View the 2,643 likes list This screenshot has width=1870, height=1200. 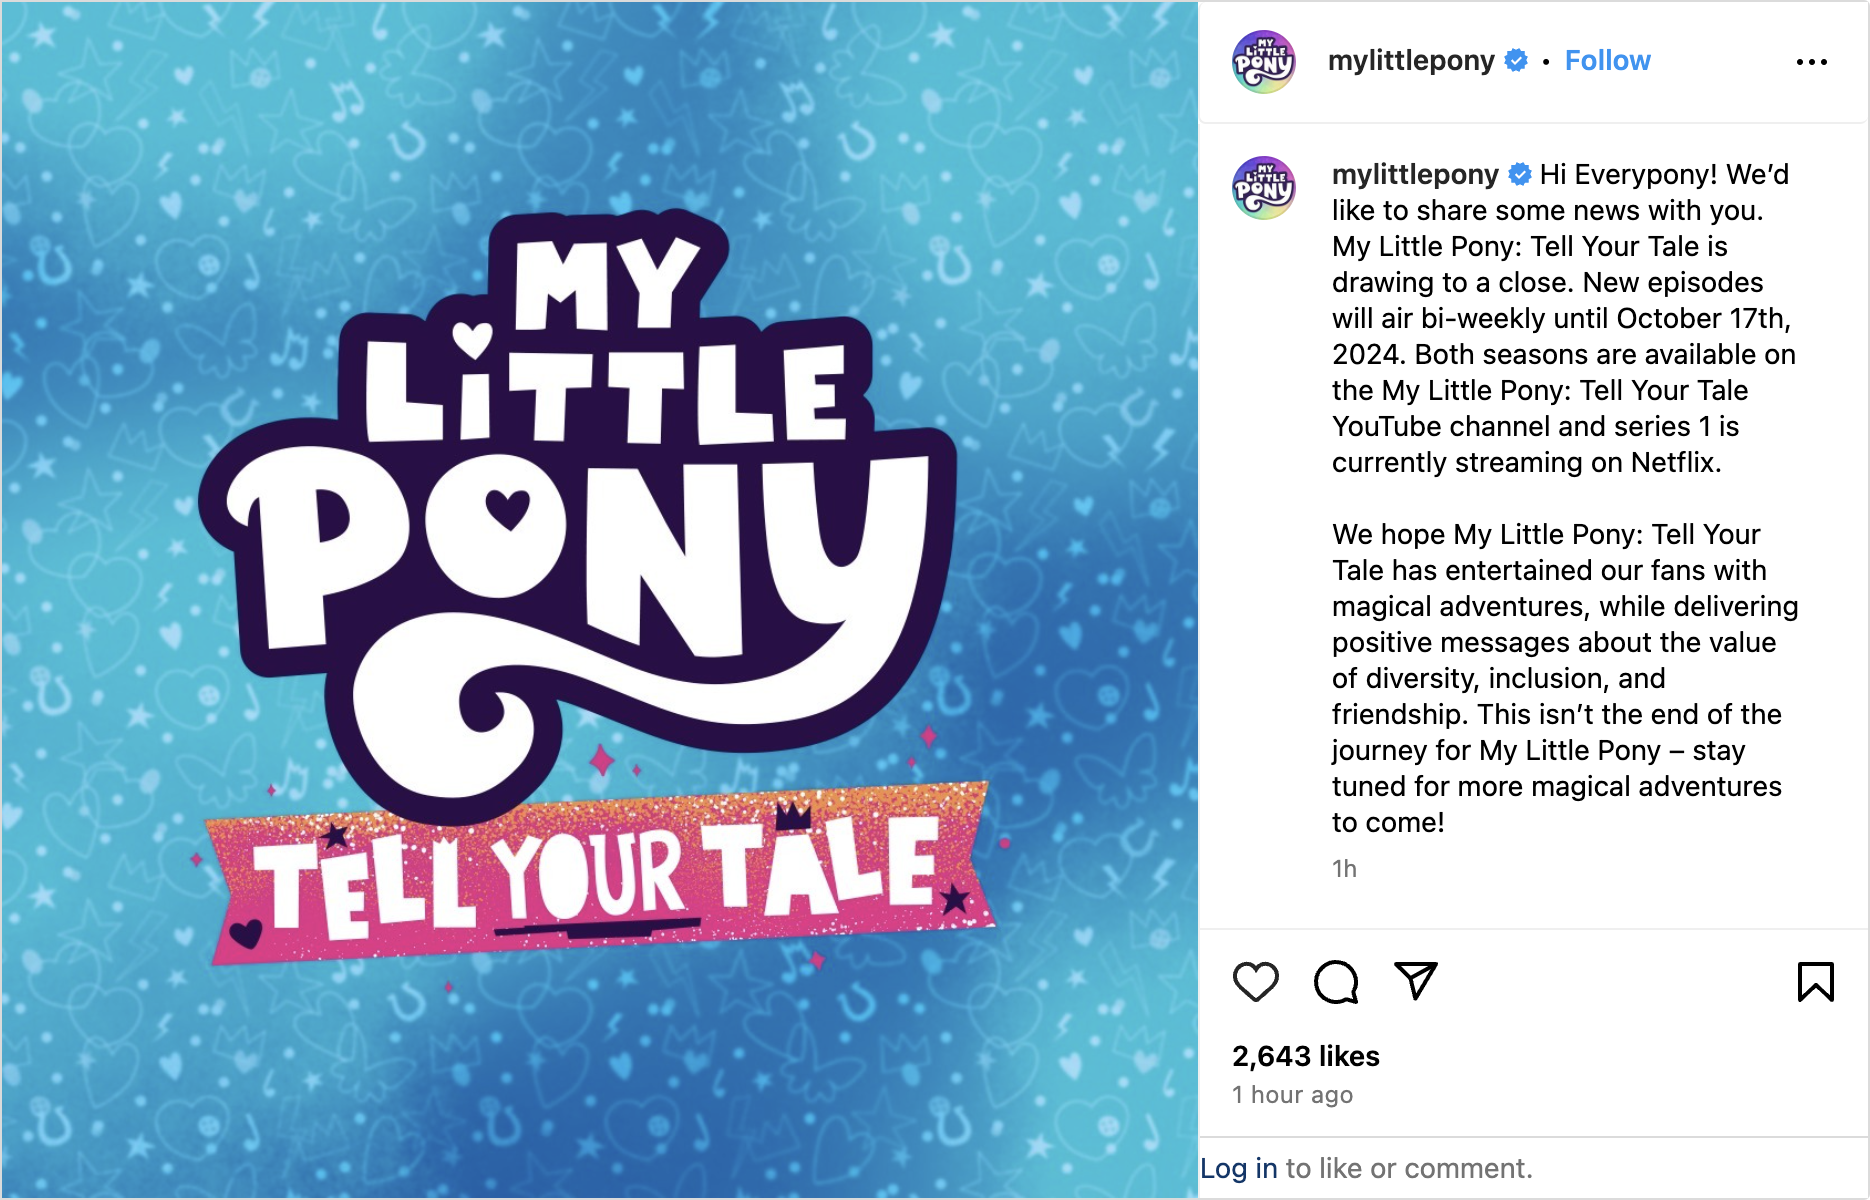click(x=1305, y=1056)
